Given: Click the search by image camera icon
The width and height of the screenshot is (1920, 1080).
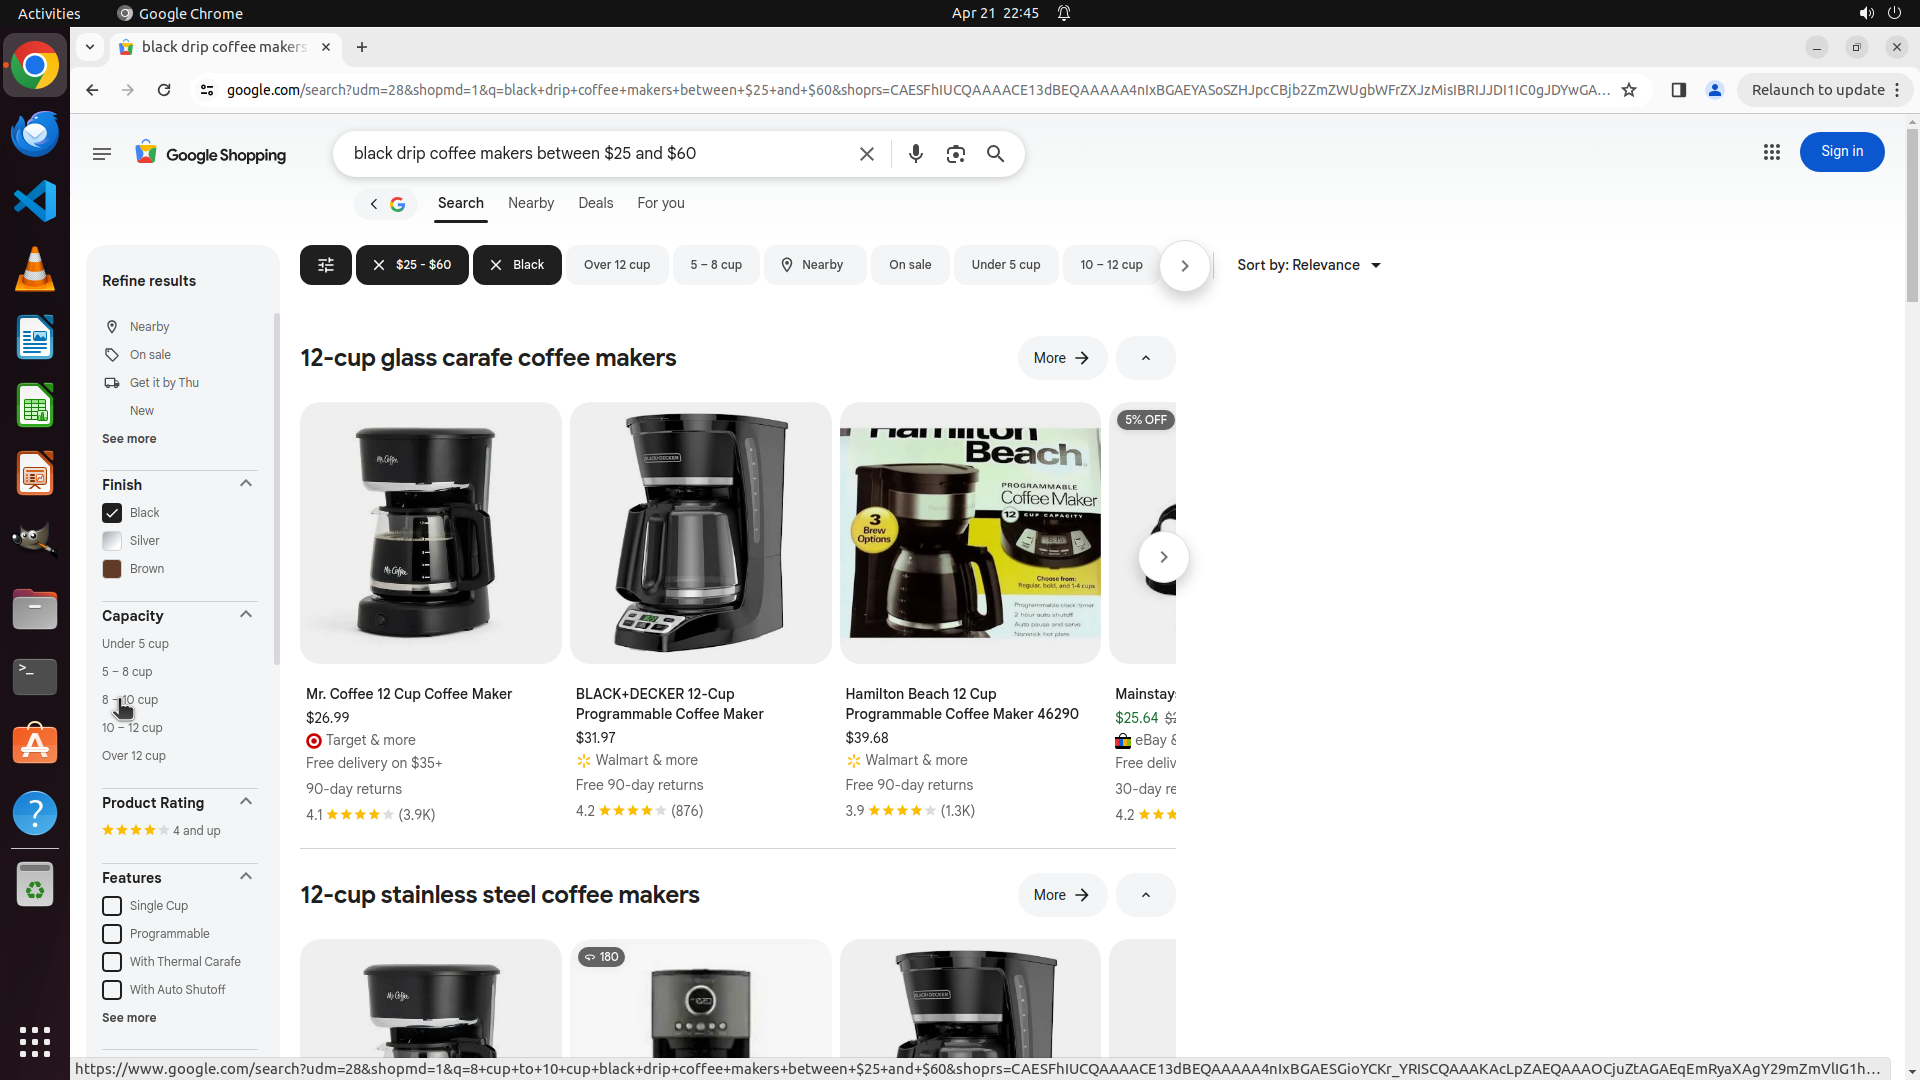Looking at the screenshot, I should pos(955,154).
